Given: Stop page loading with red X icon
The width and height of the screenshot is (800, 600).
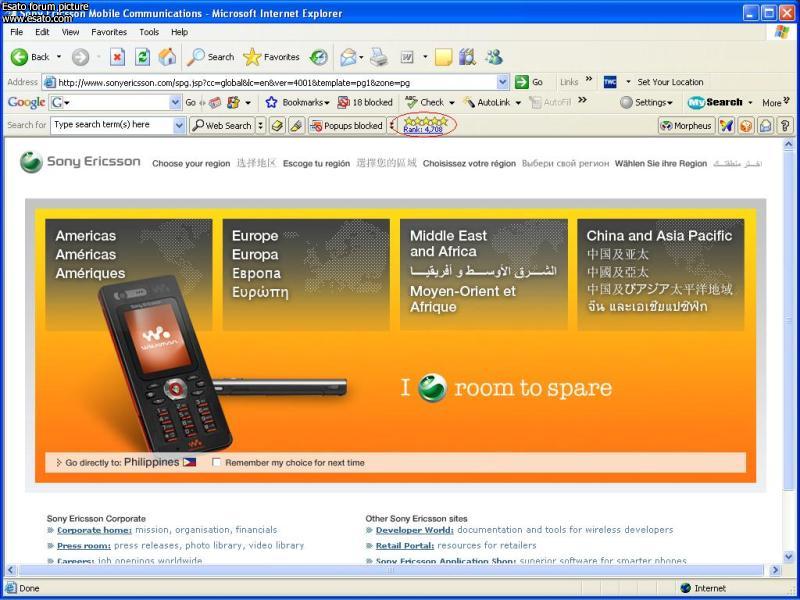Looking at the screenshot, I should point(117,57).
